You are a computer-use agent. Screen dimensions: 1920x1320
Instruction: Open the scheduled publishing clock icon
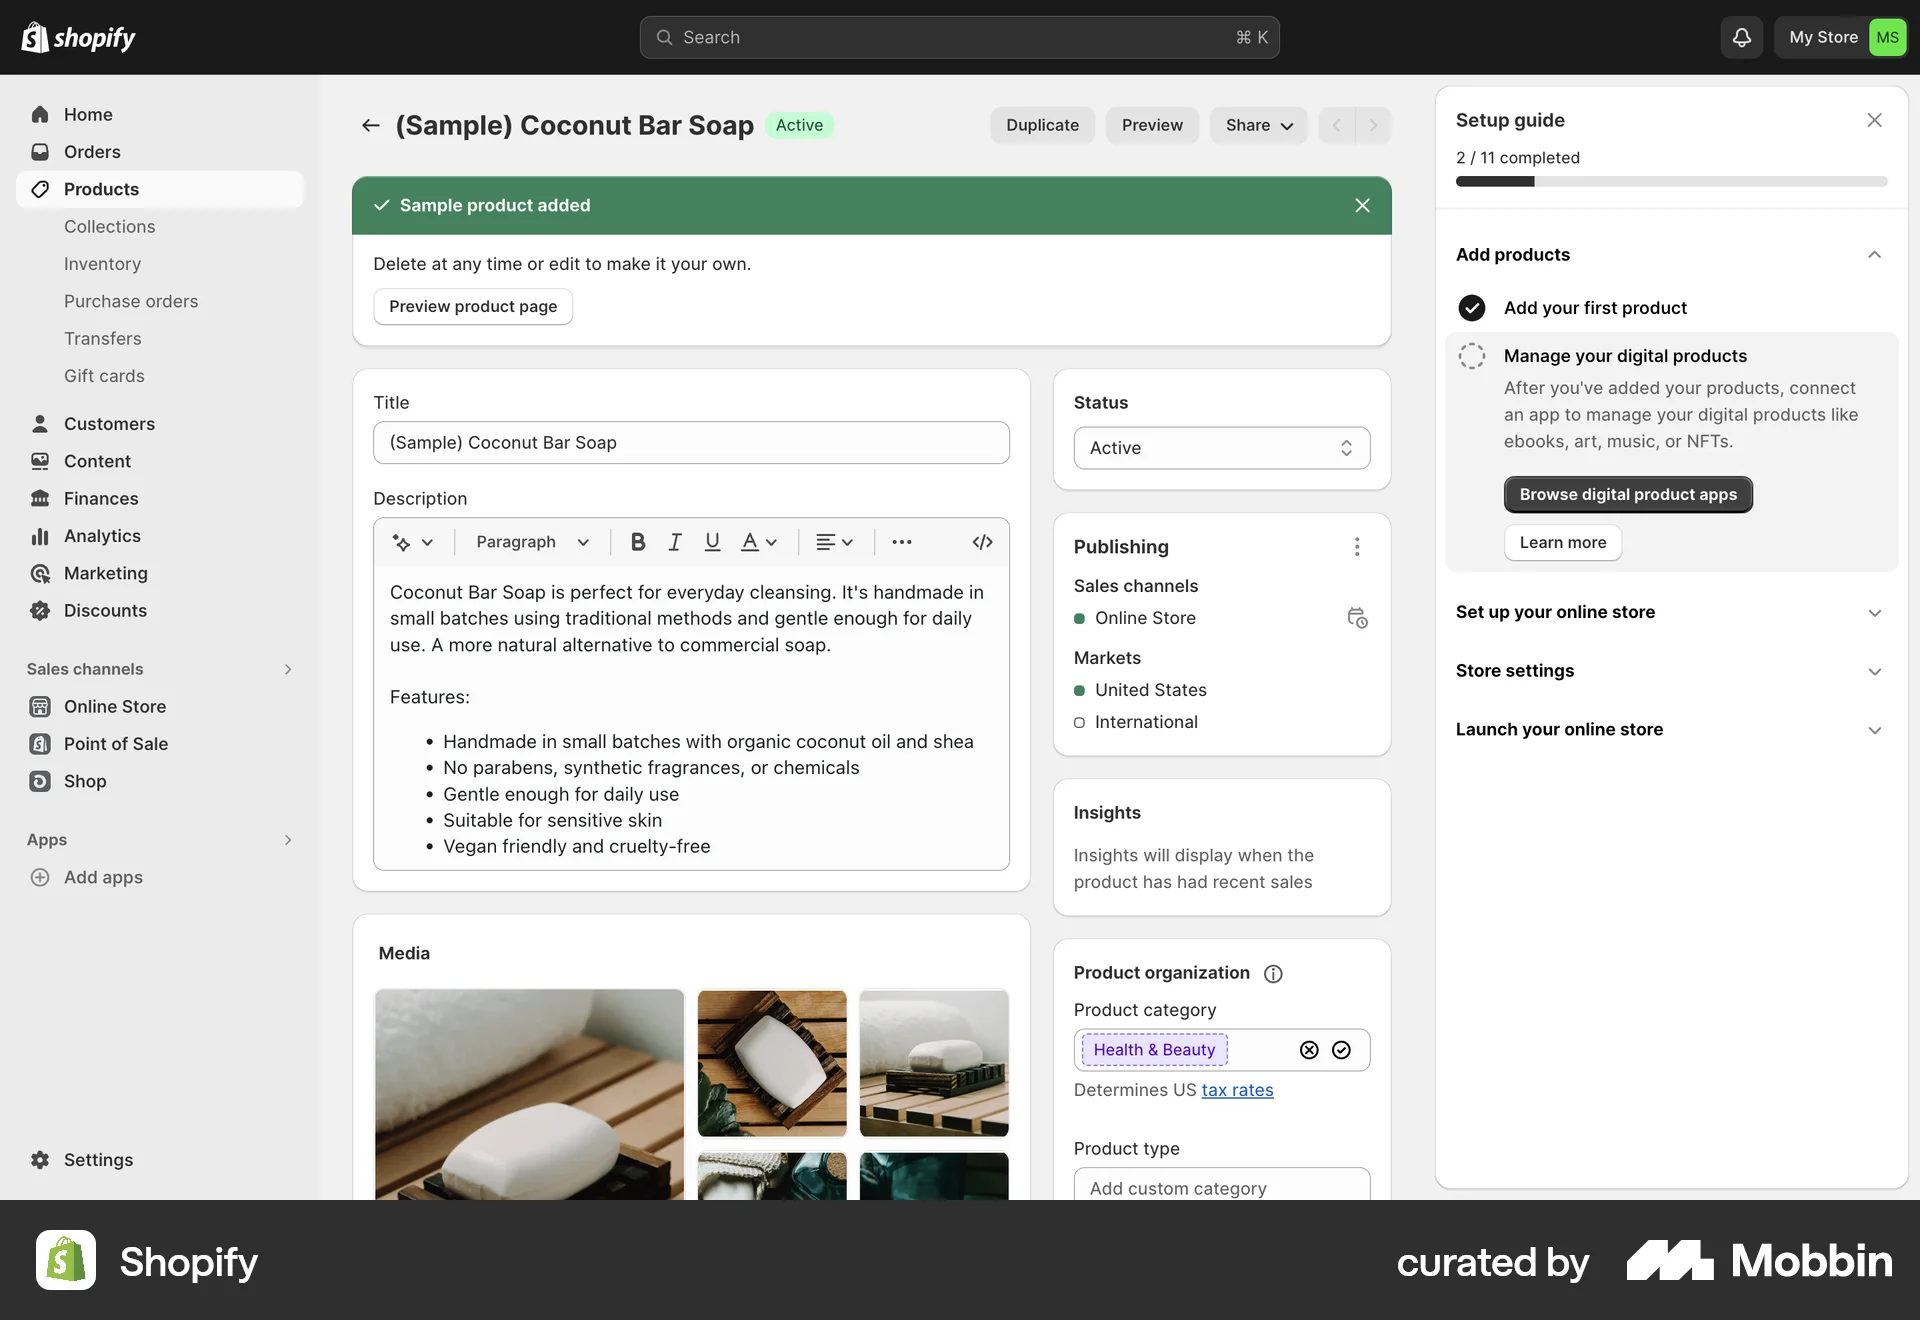point(1358,618)
